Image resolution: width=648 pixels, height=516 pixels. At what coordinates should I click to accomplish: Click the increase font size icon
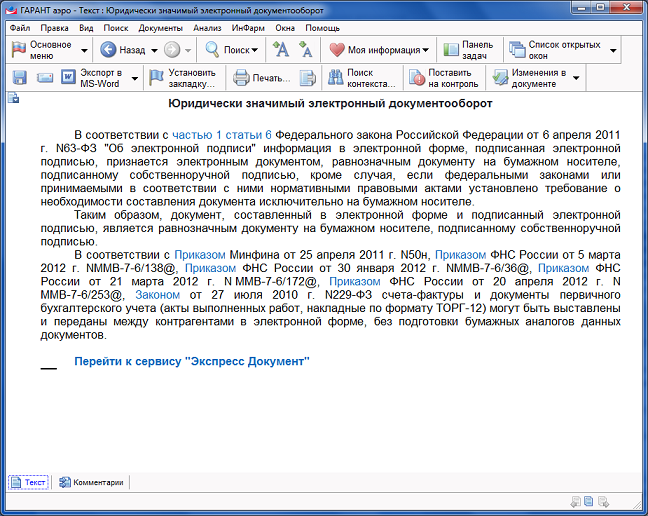[x=281, y=49]
